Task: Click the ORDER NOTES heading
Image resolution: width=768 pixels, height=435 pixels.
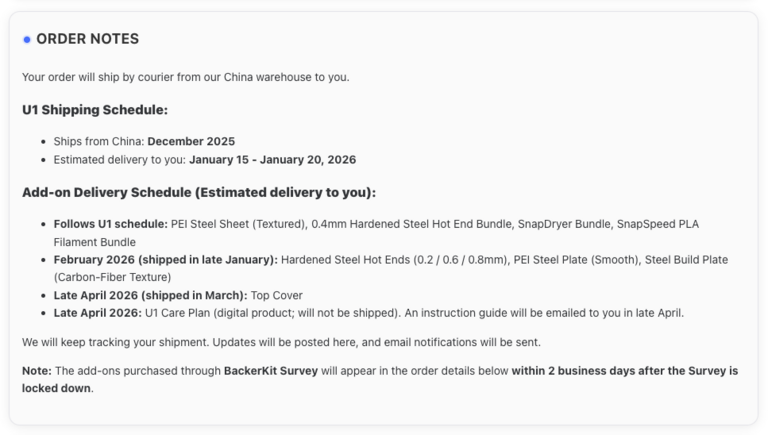Action: pos(87,39)
